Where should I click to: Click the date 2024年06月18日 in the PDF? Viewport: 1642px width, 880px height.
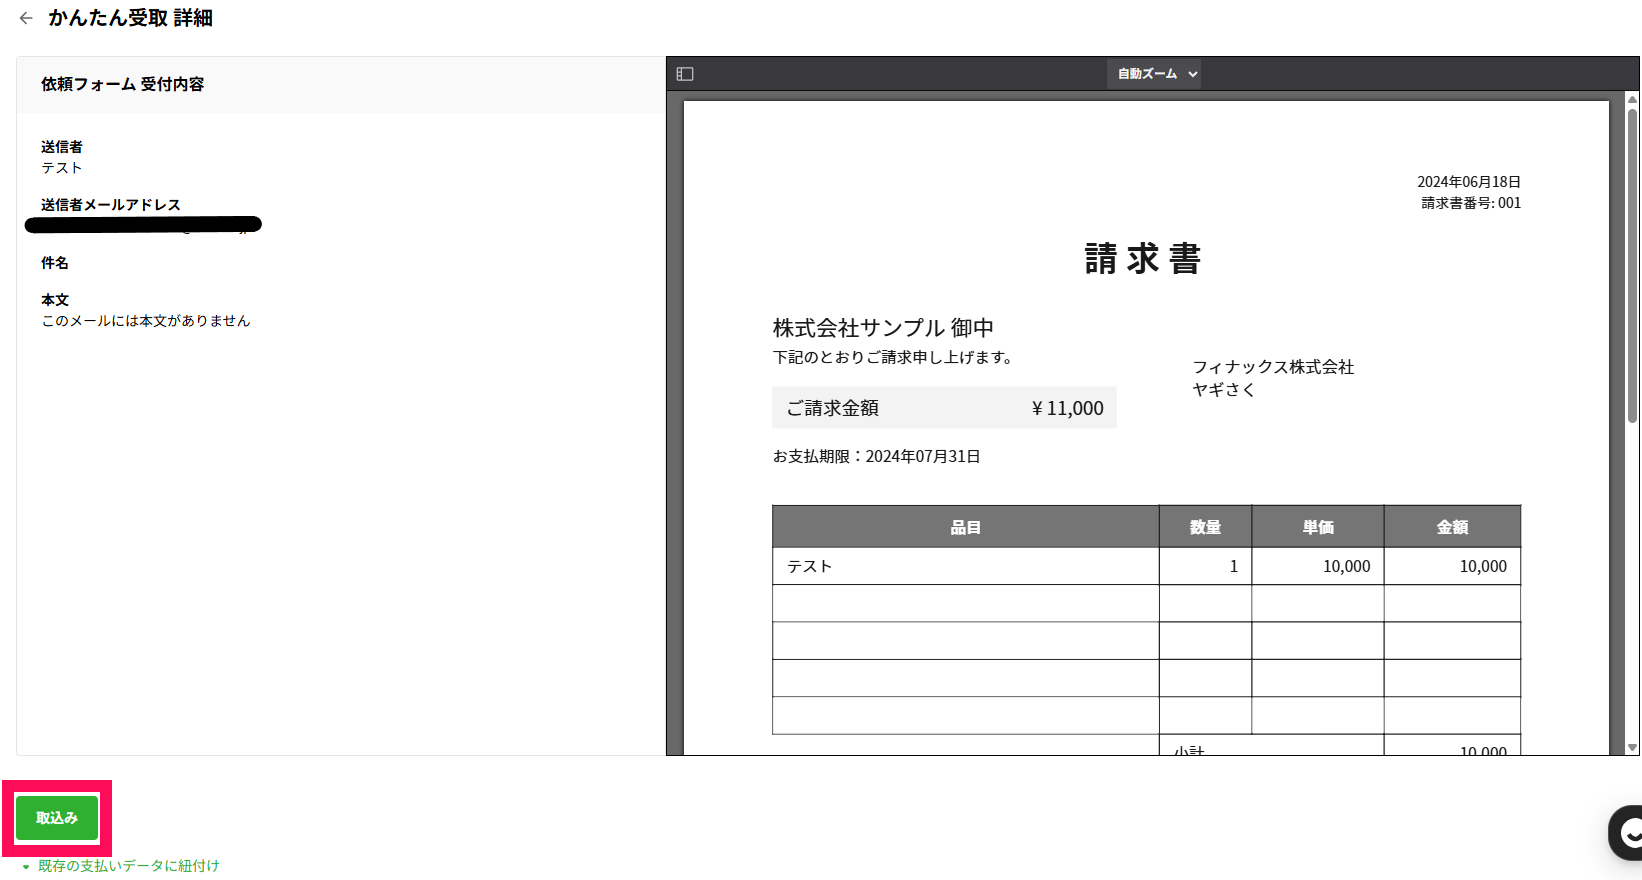[1469, 182]
